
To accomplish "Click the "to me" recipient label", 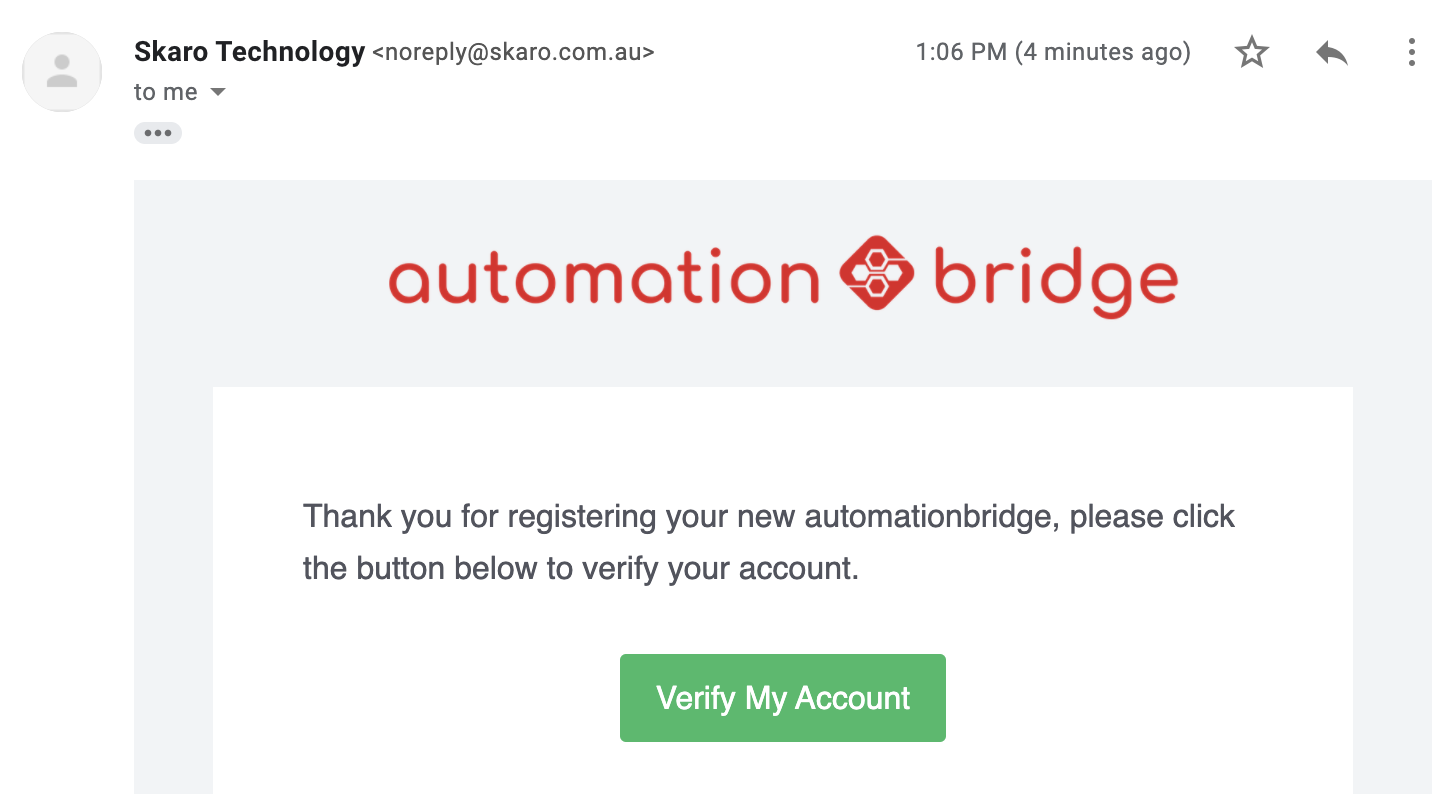I will (x=165, y=92).
